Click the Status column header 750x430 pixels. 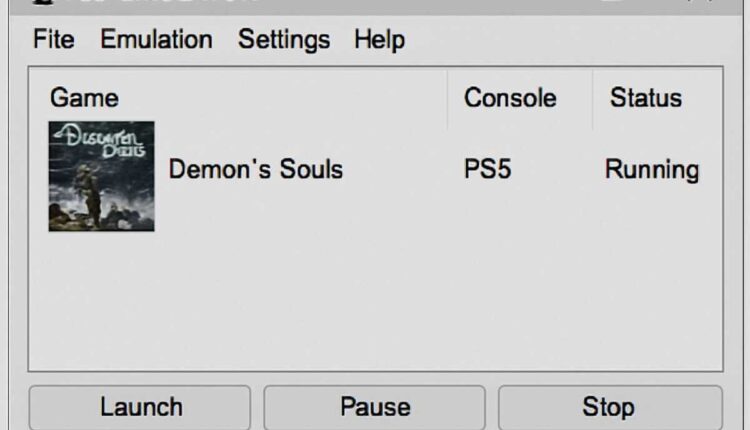[646, 98]
